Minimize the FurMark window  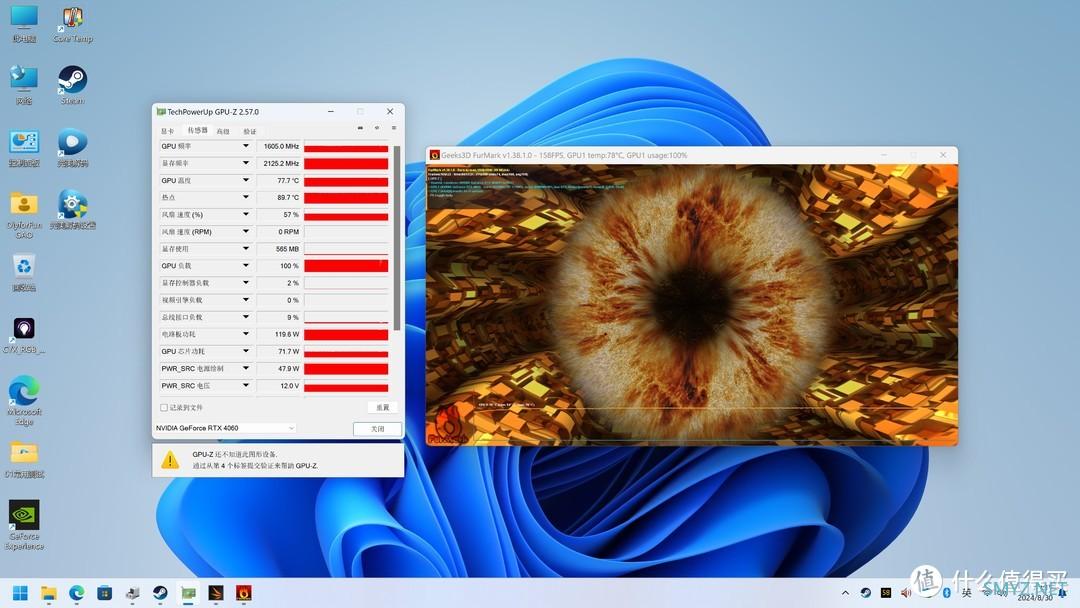[x=884, y=155]
